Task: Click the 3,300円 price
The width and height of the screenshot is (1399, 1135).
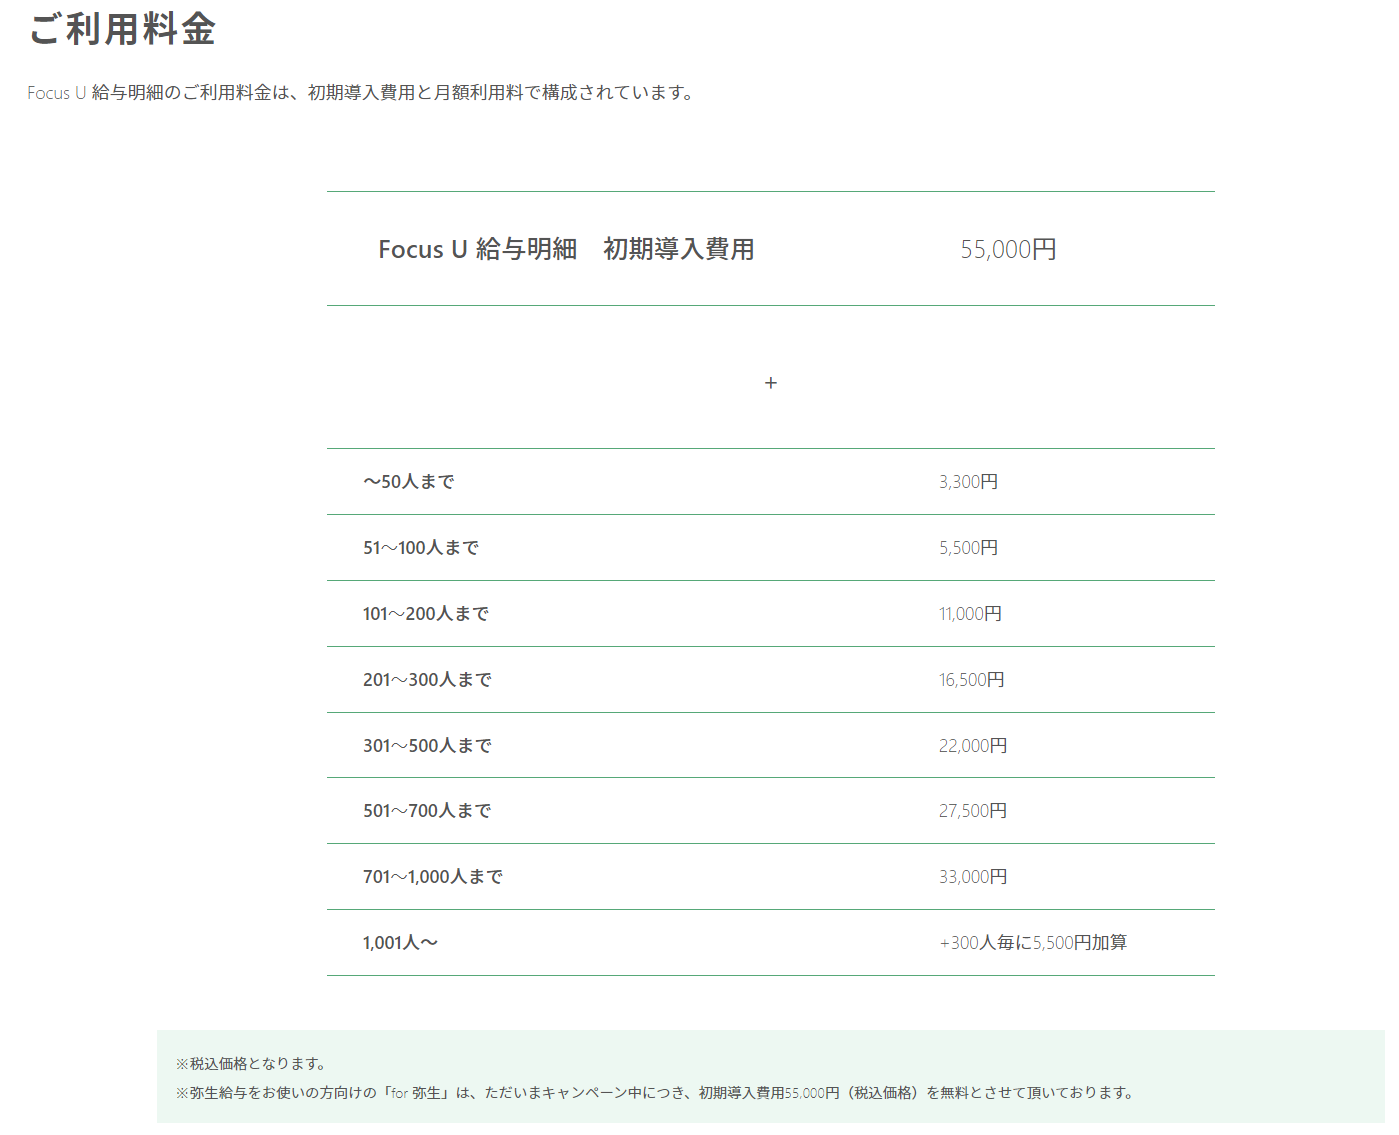Action: (968, 482)
